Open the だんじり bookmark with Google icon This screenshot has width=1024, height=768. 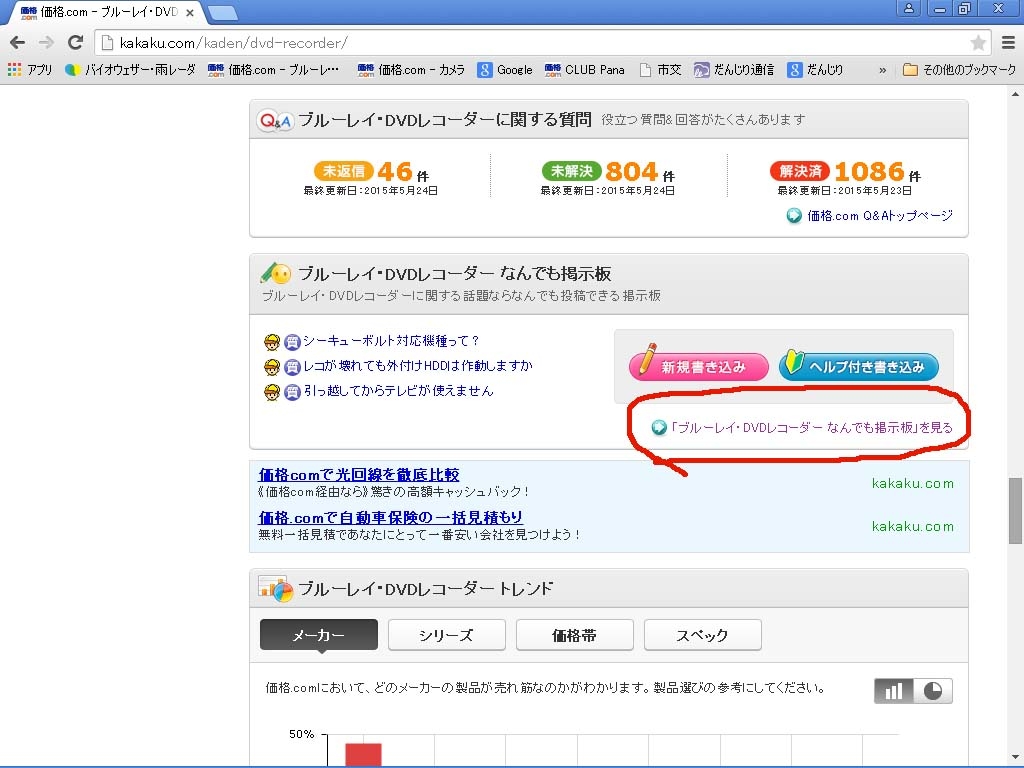coord(815,69)
